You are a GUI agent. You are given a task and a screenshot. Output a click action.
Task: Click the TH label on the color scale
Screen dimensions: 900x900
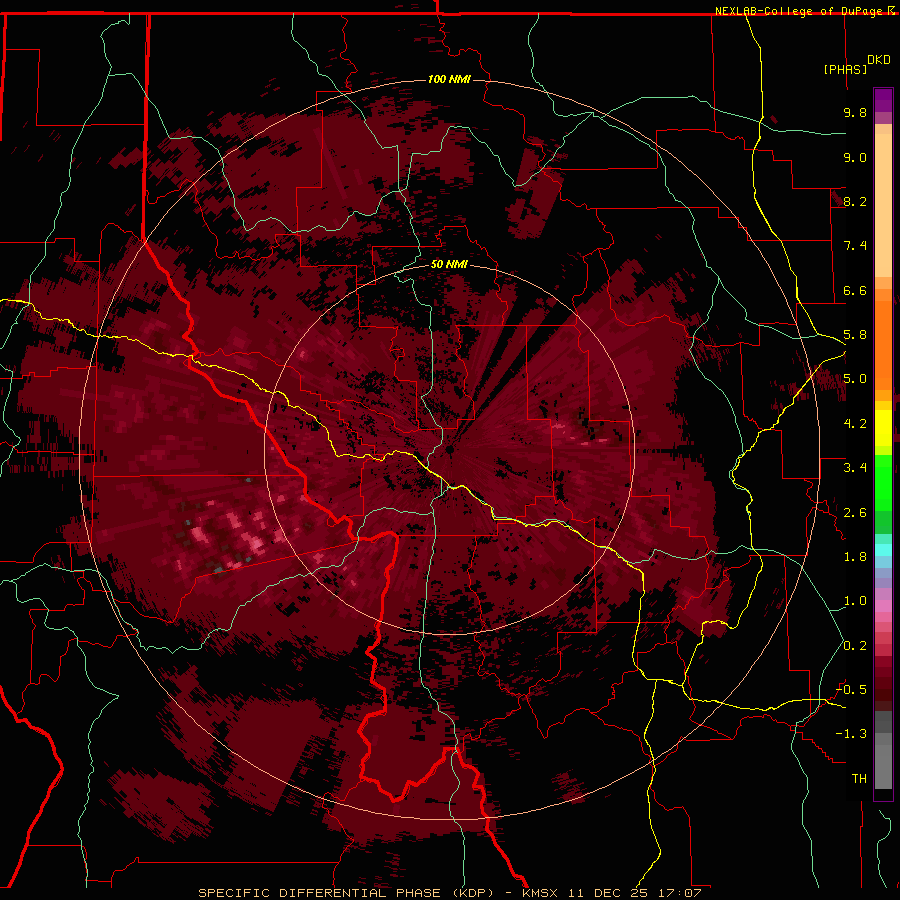pyautogui.click(x=859, y=779)
